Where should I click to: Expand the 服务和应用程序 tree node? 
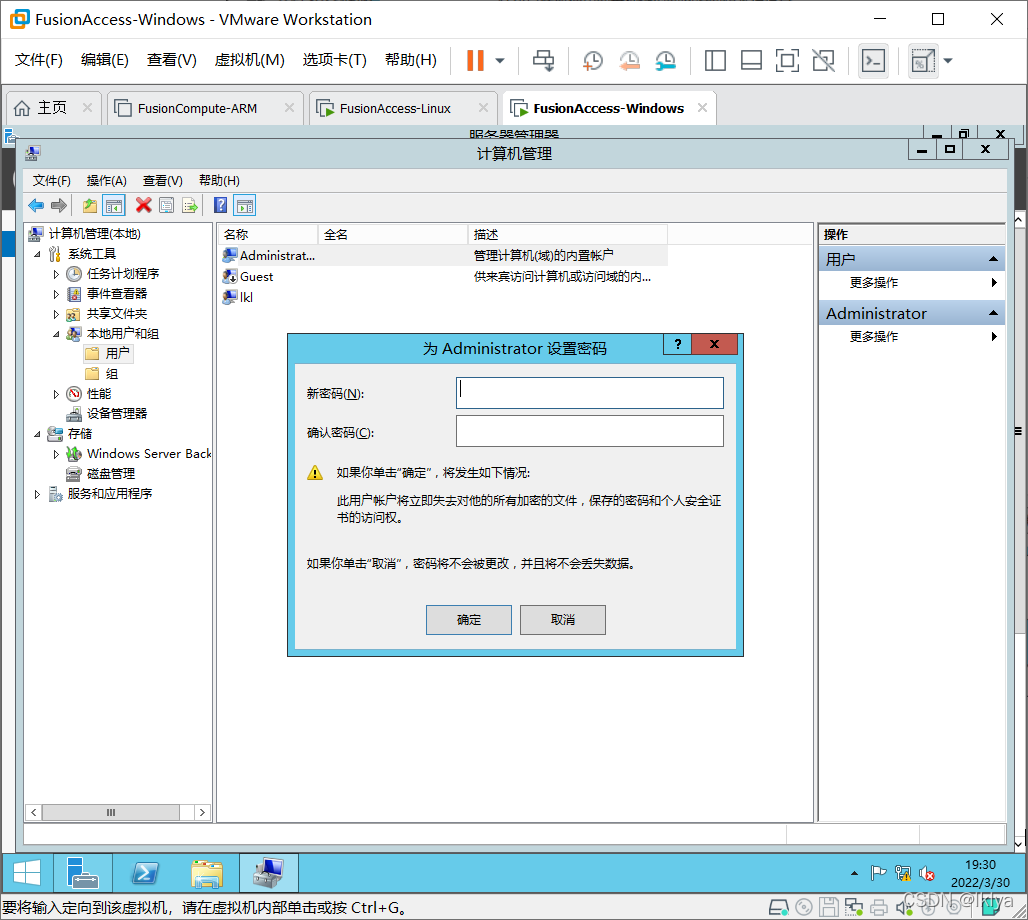(37, 494)
